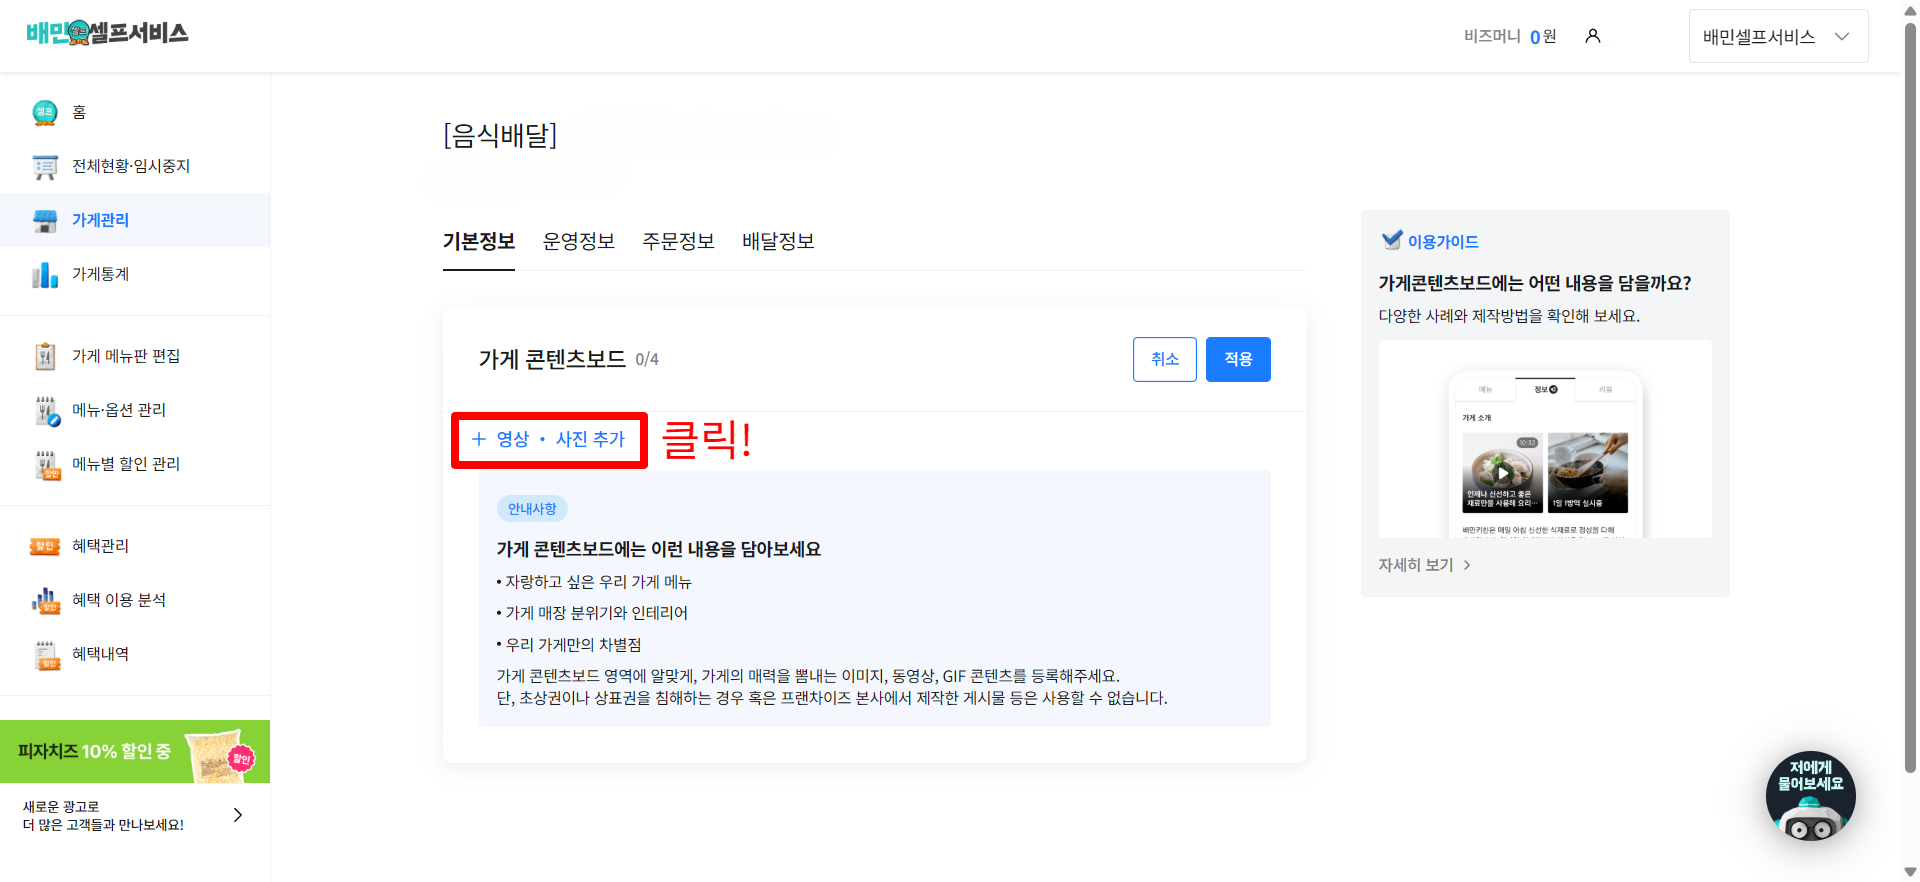Click the plus icon for 영상 추가
This screenshot has height=882, width=1920.
tap(478, 439)
